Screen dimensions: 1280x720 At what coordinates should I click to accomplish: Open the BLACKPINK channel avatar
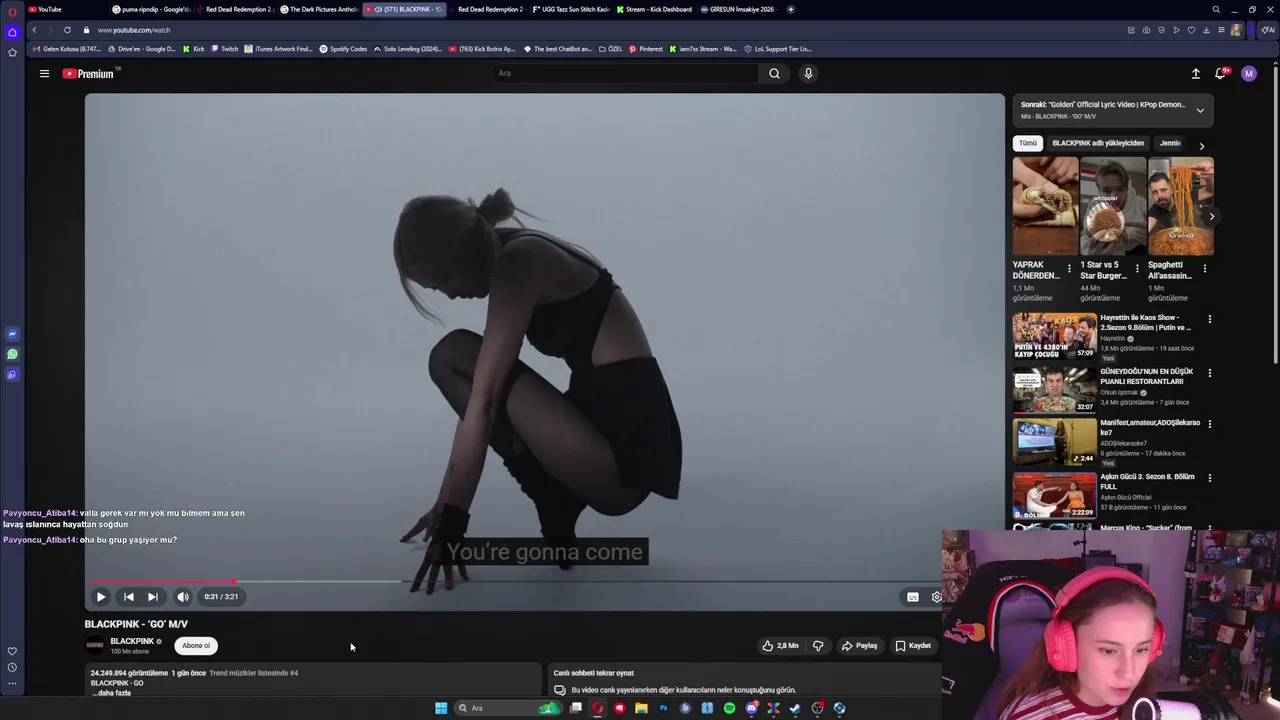tap(95, 646)
